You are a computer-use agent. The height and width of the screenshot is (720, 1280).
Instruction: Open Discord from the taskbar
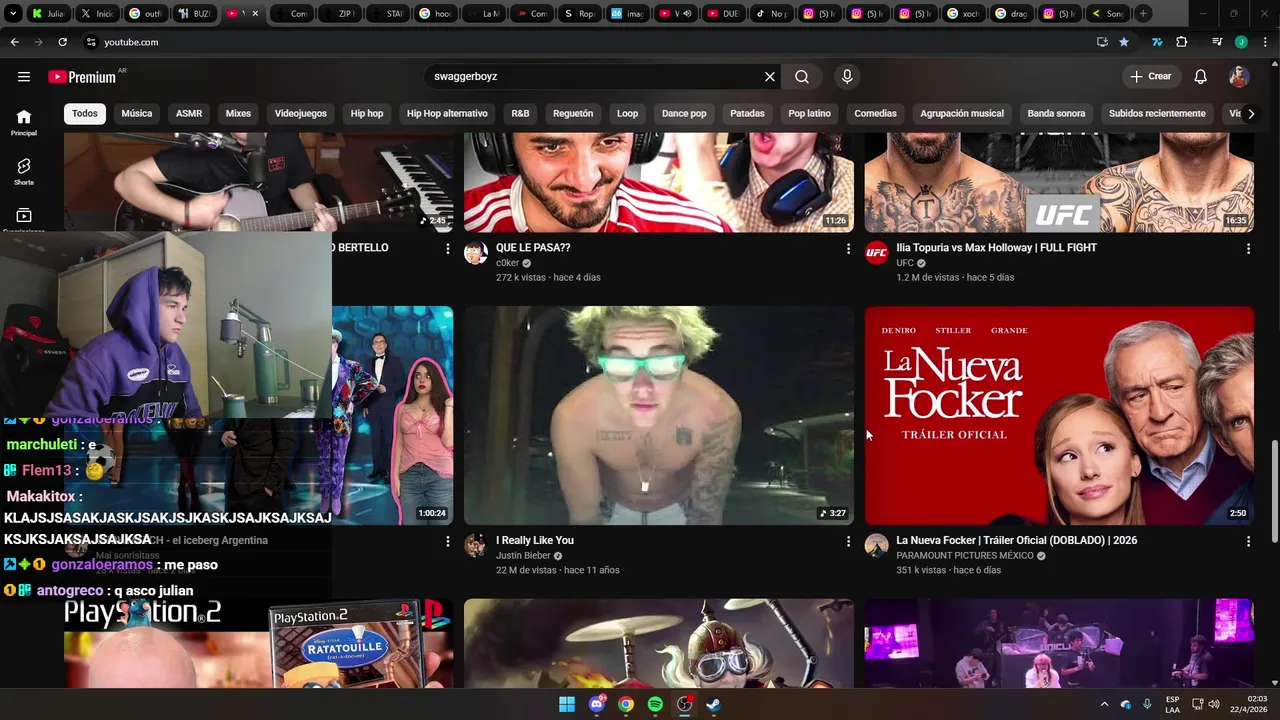click(x=597, y=704)
